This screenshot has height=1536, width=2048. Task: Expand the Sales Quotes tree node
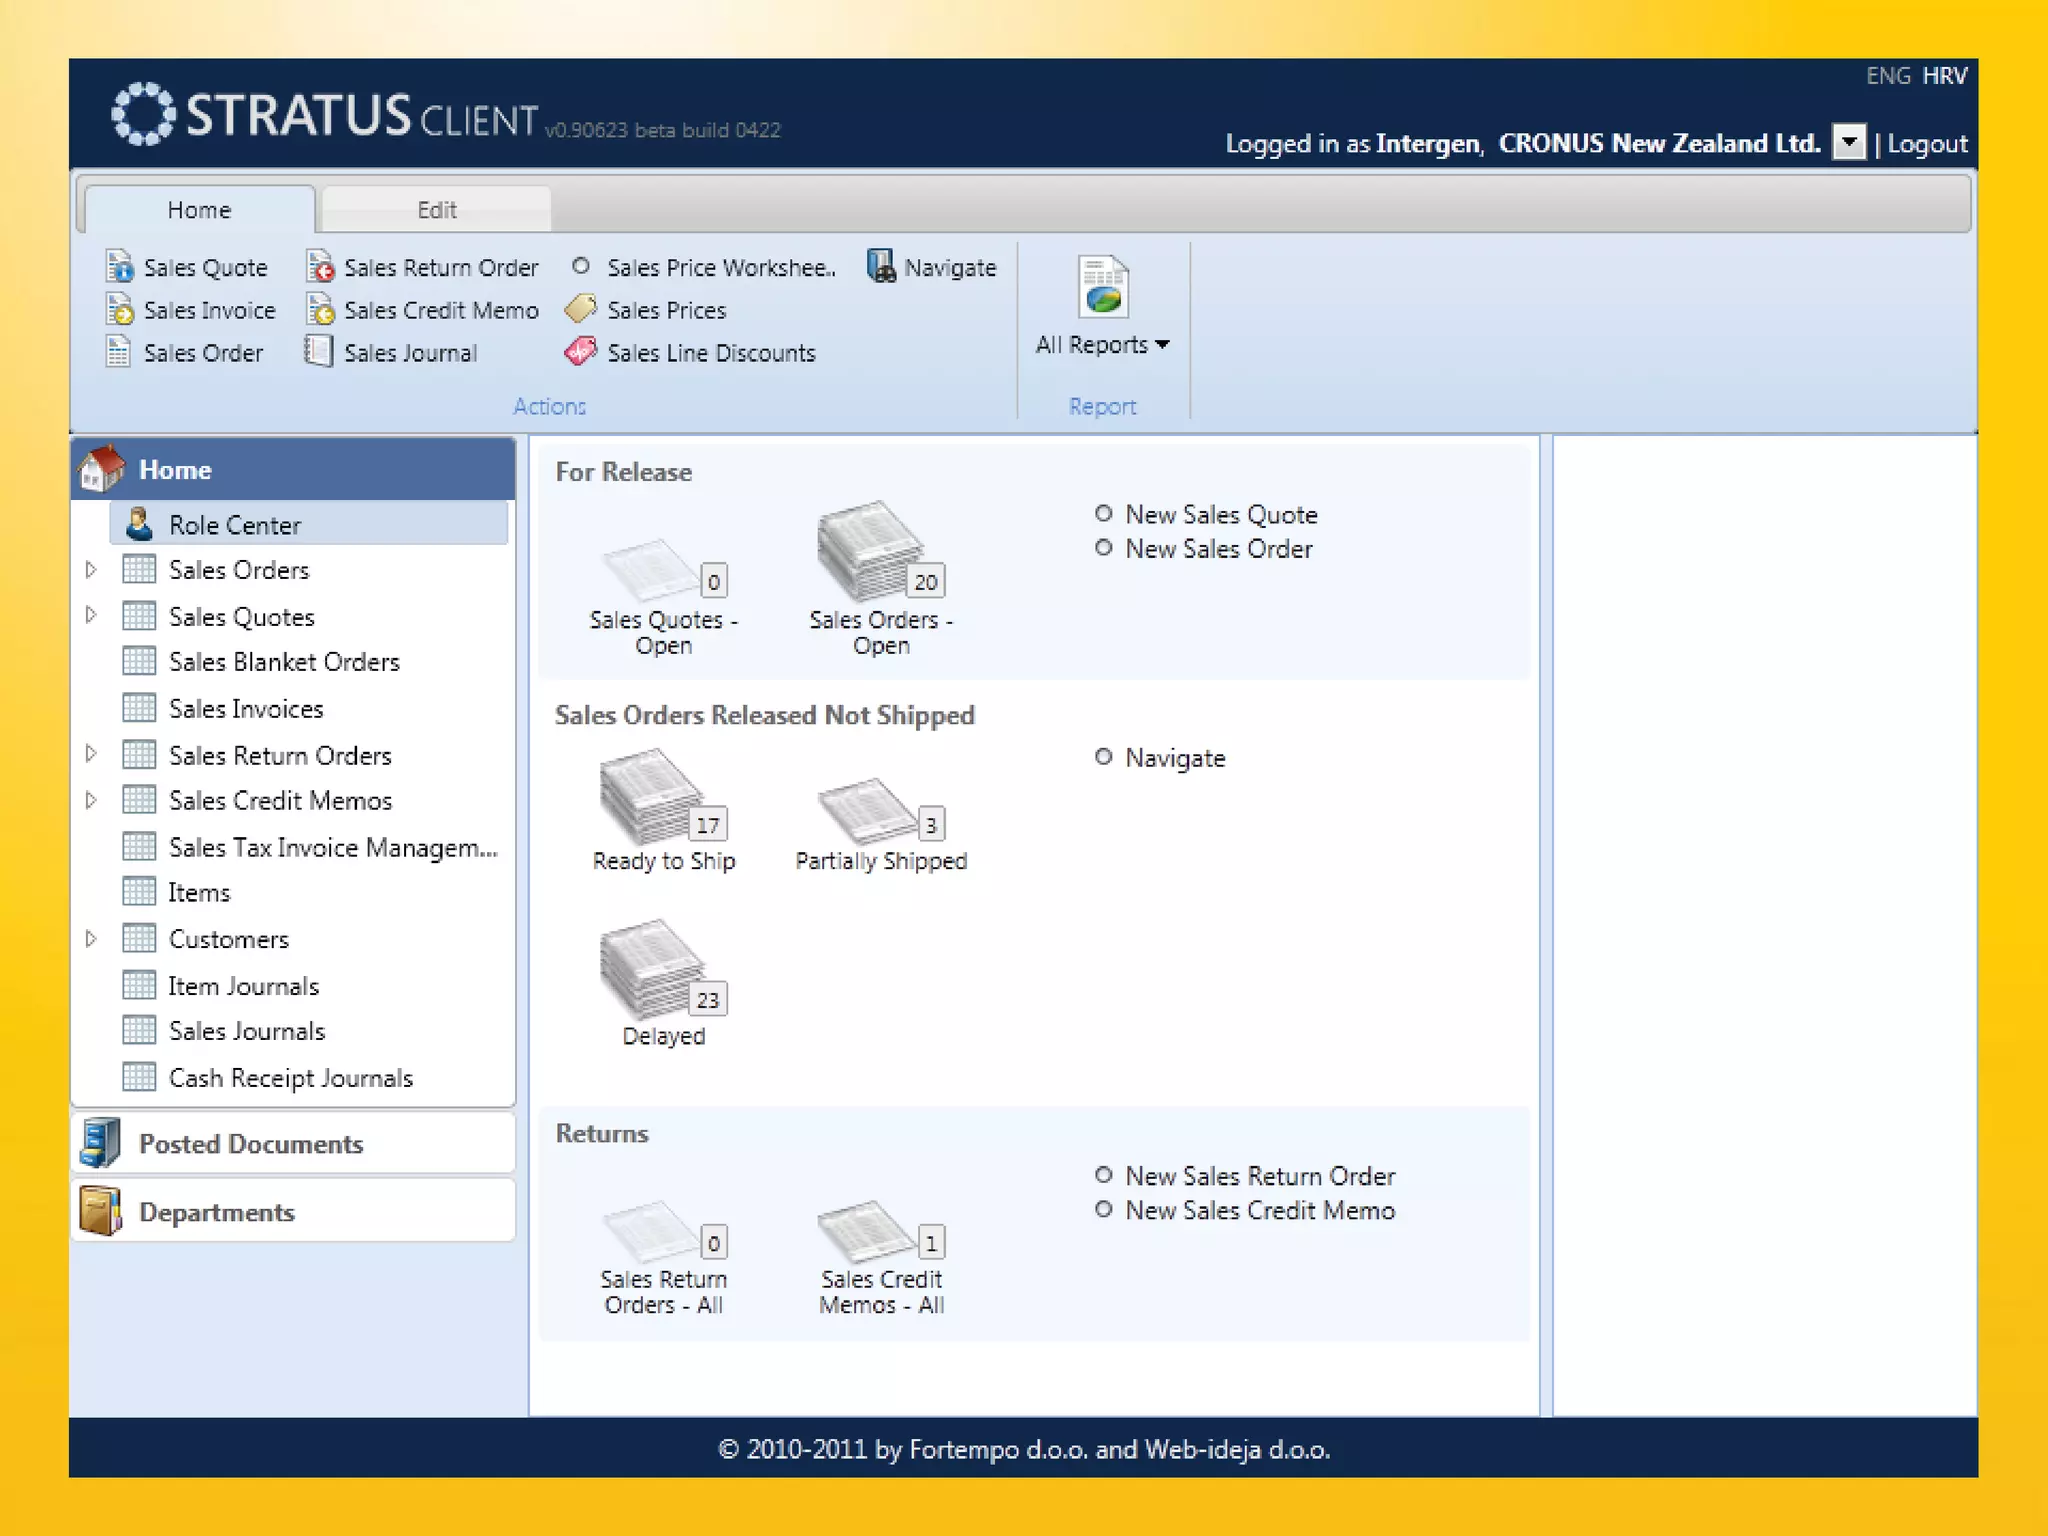pos(91,615)
